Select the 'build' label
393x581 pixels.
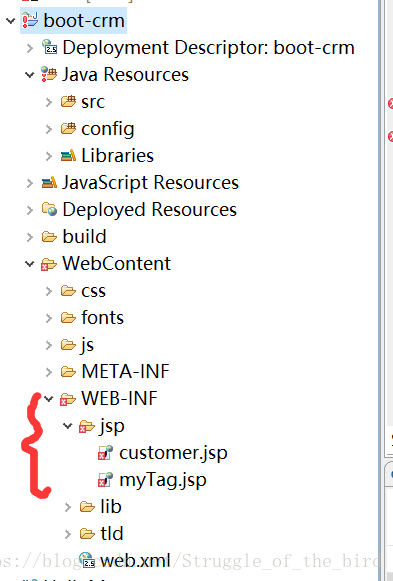(84, 236)
